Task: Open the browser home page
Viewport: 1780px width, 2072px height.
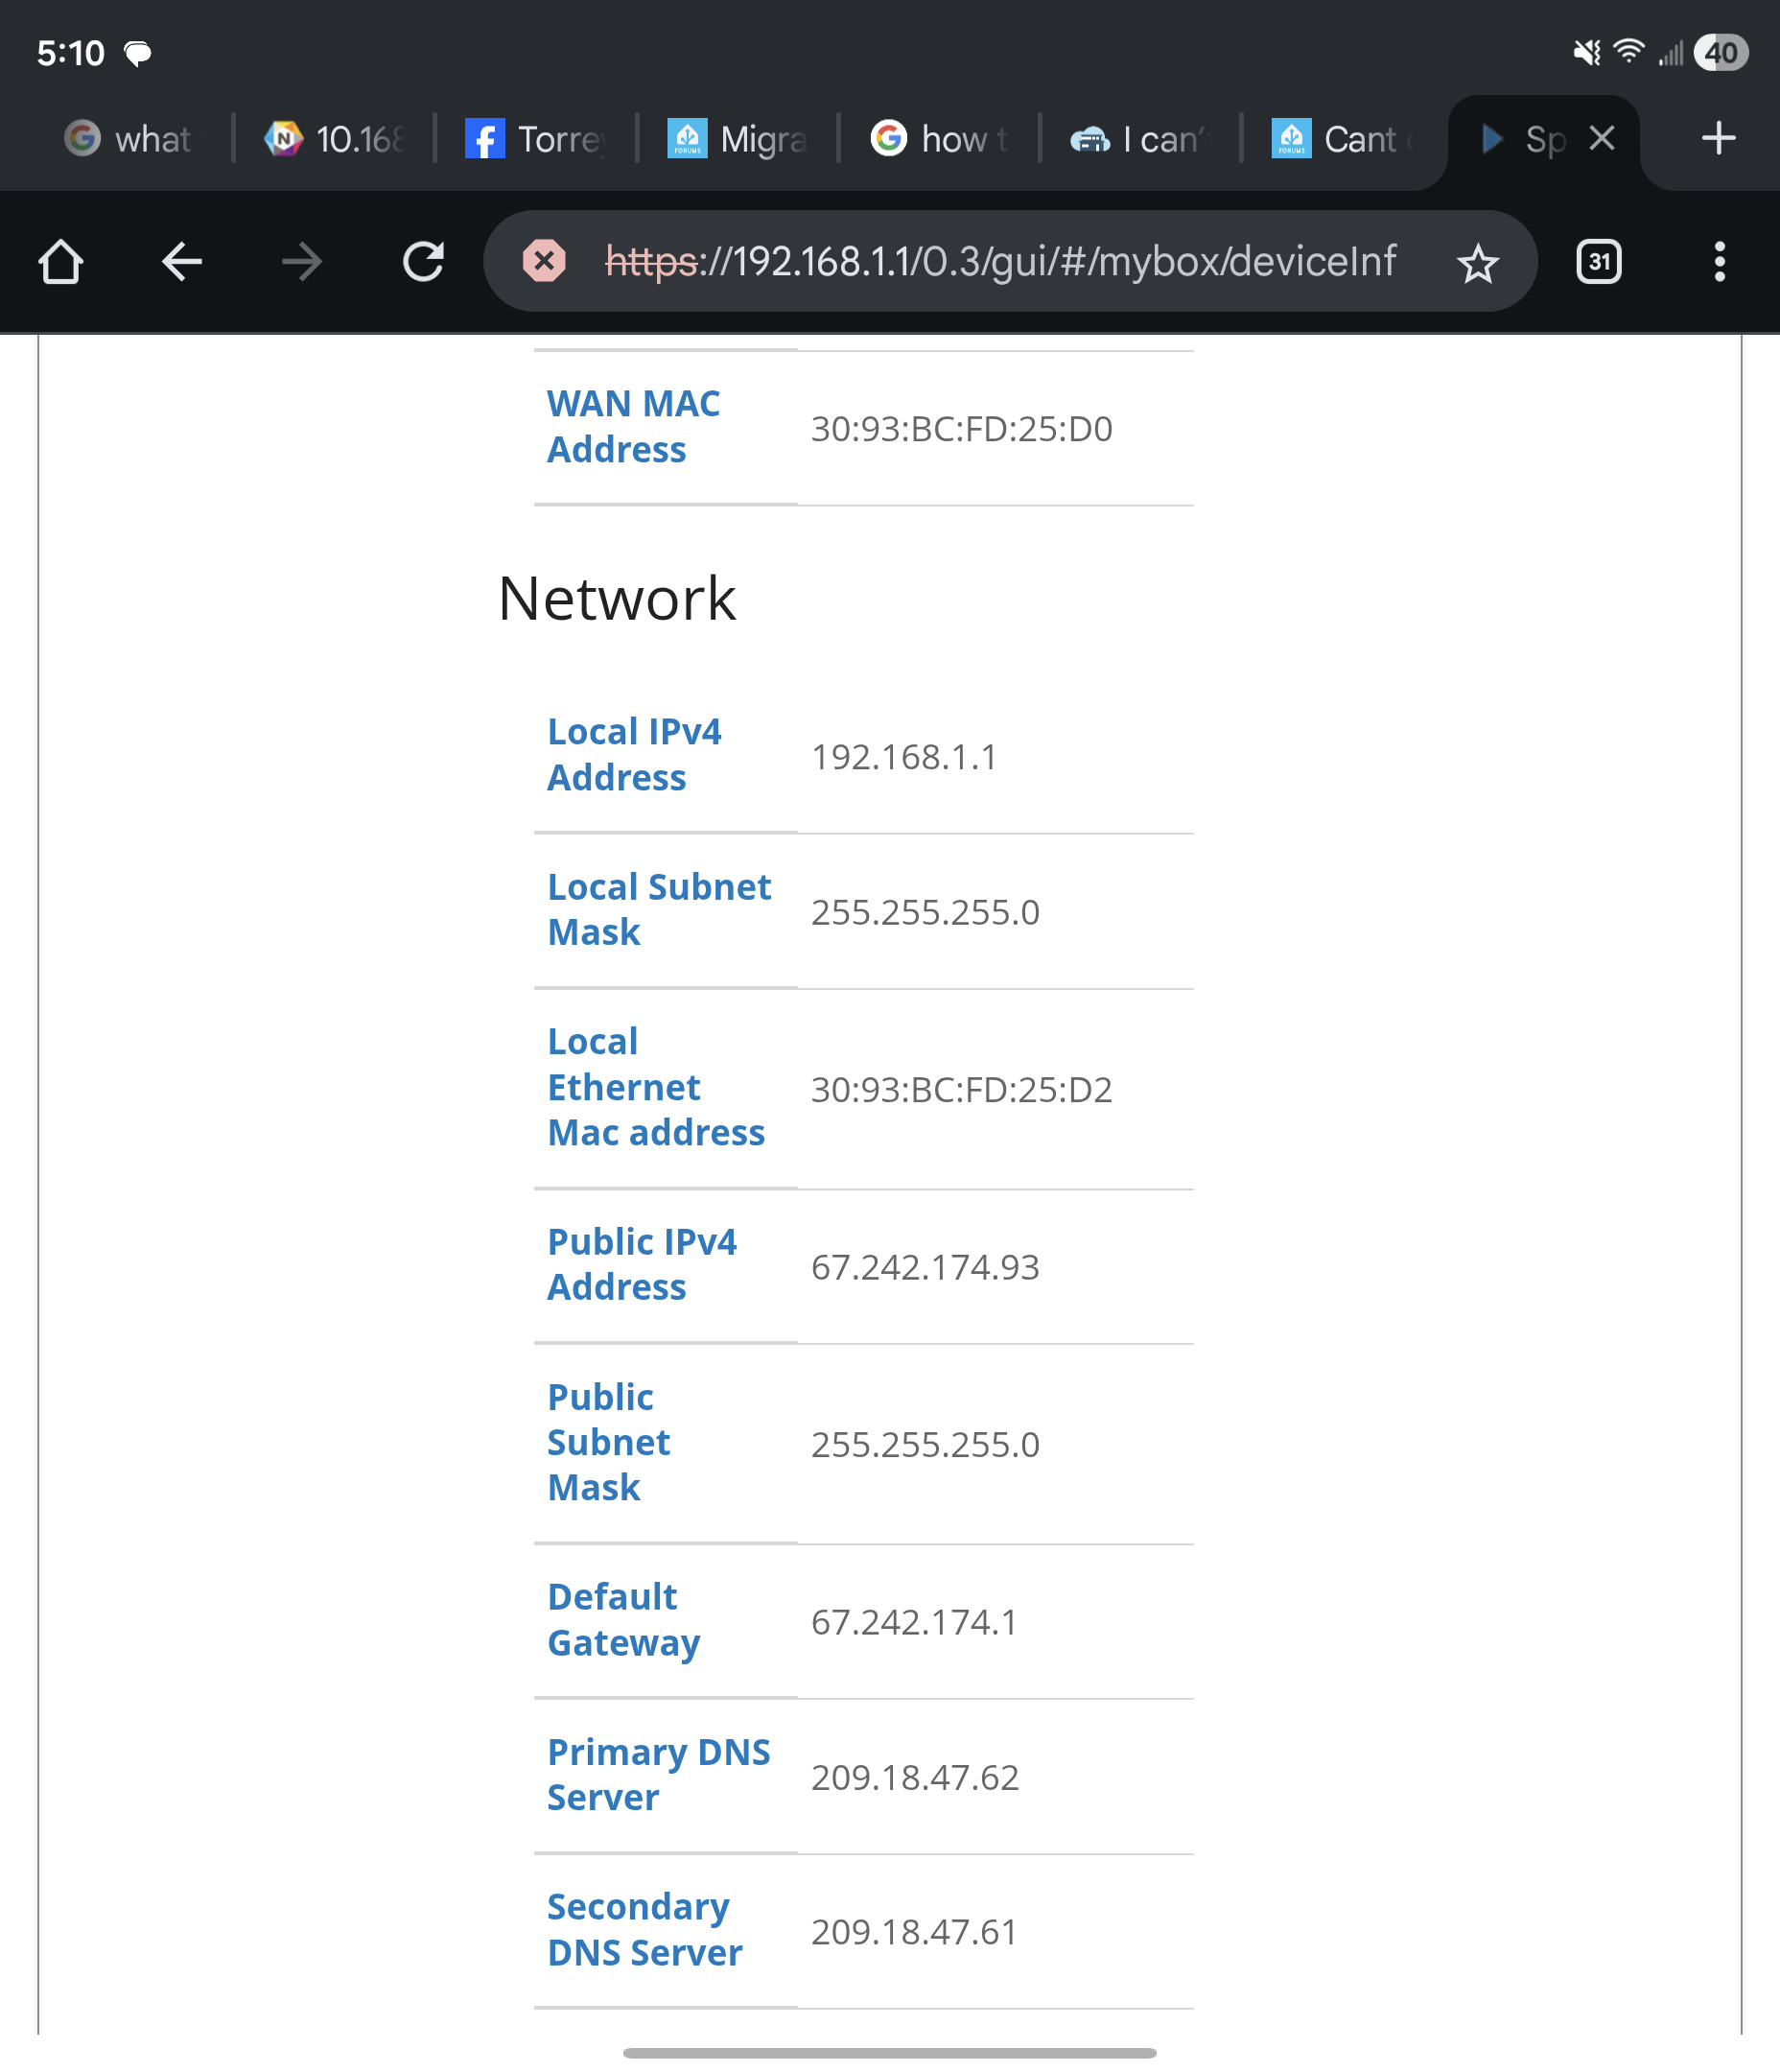Action: [x=60, y=262]
